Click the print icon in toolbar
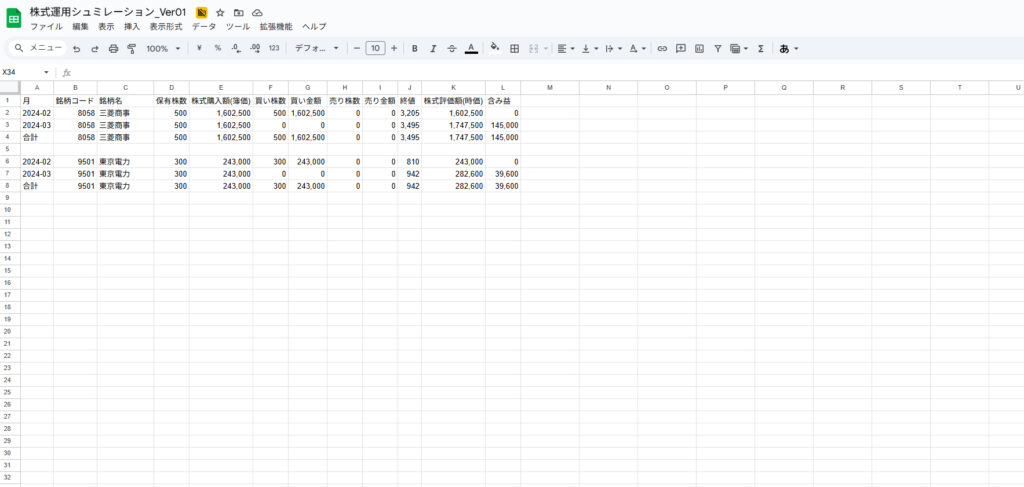Screen dimensions: 1024x487 click(x=113, y=48)
